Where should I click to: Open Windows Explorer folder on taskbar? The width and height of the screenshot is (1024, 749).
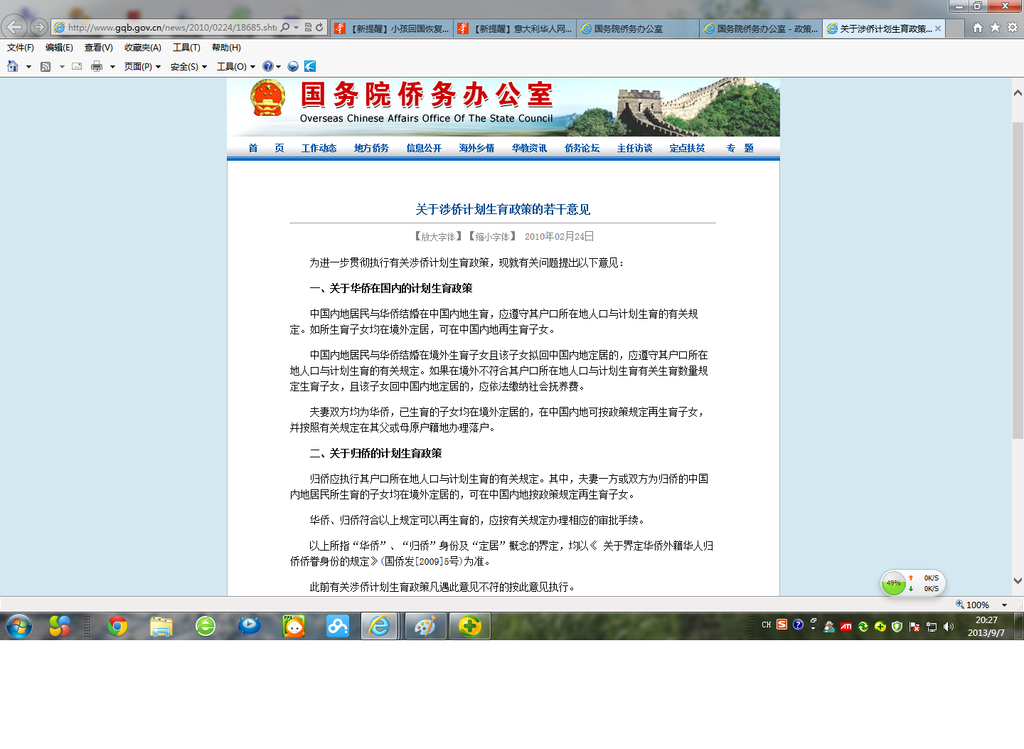coord(161,626)
